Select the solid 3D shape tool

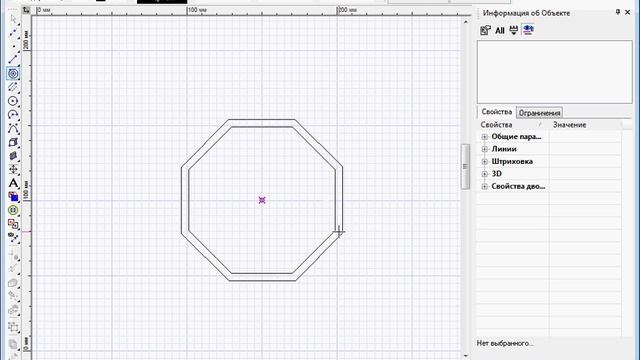[x=13, y=156]
